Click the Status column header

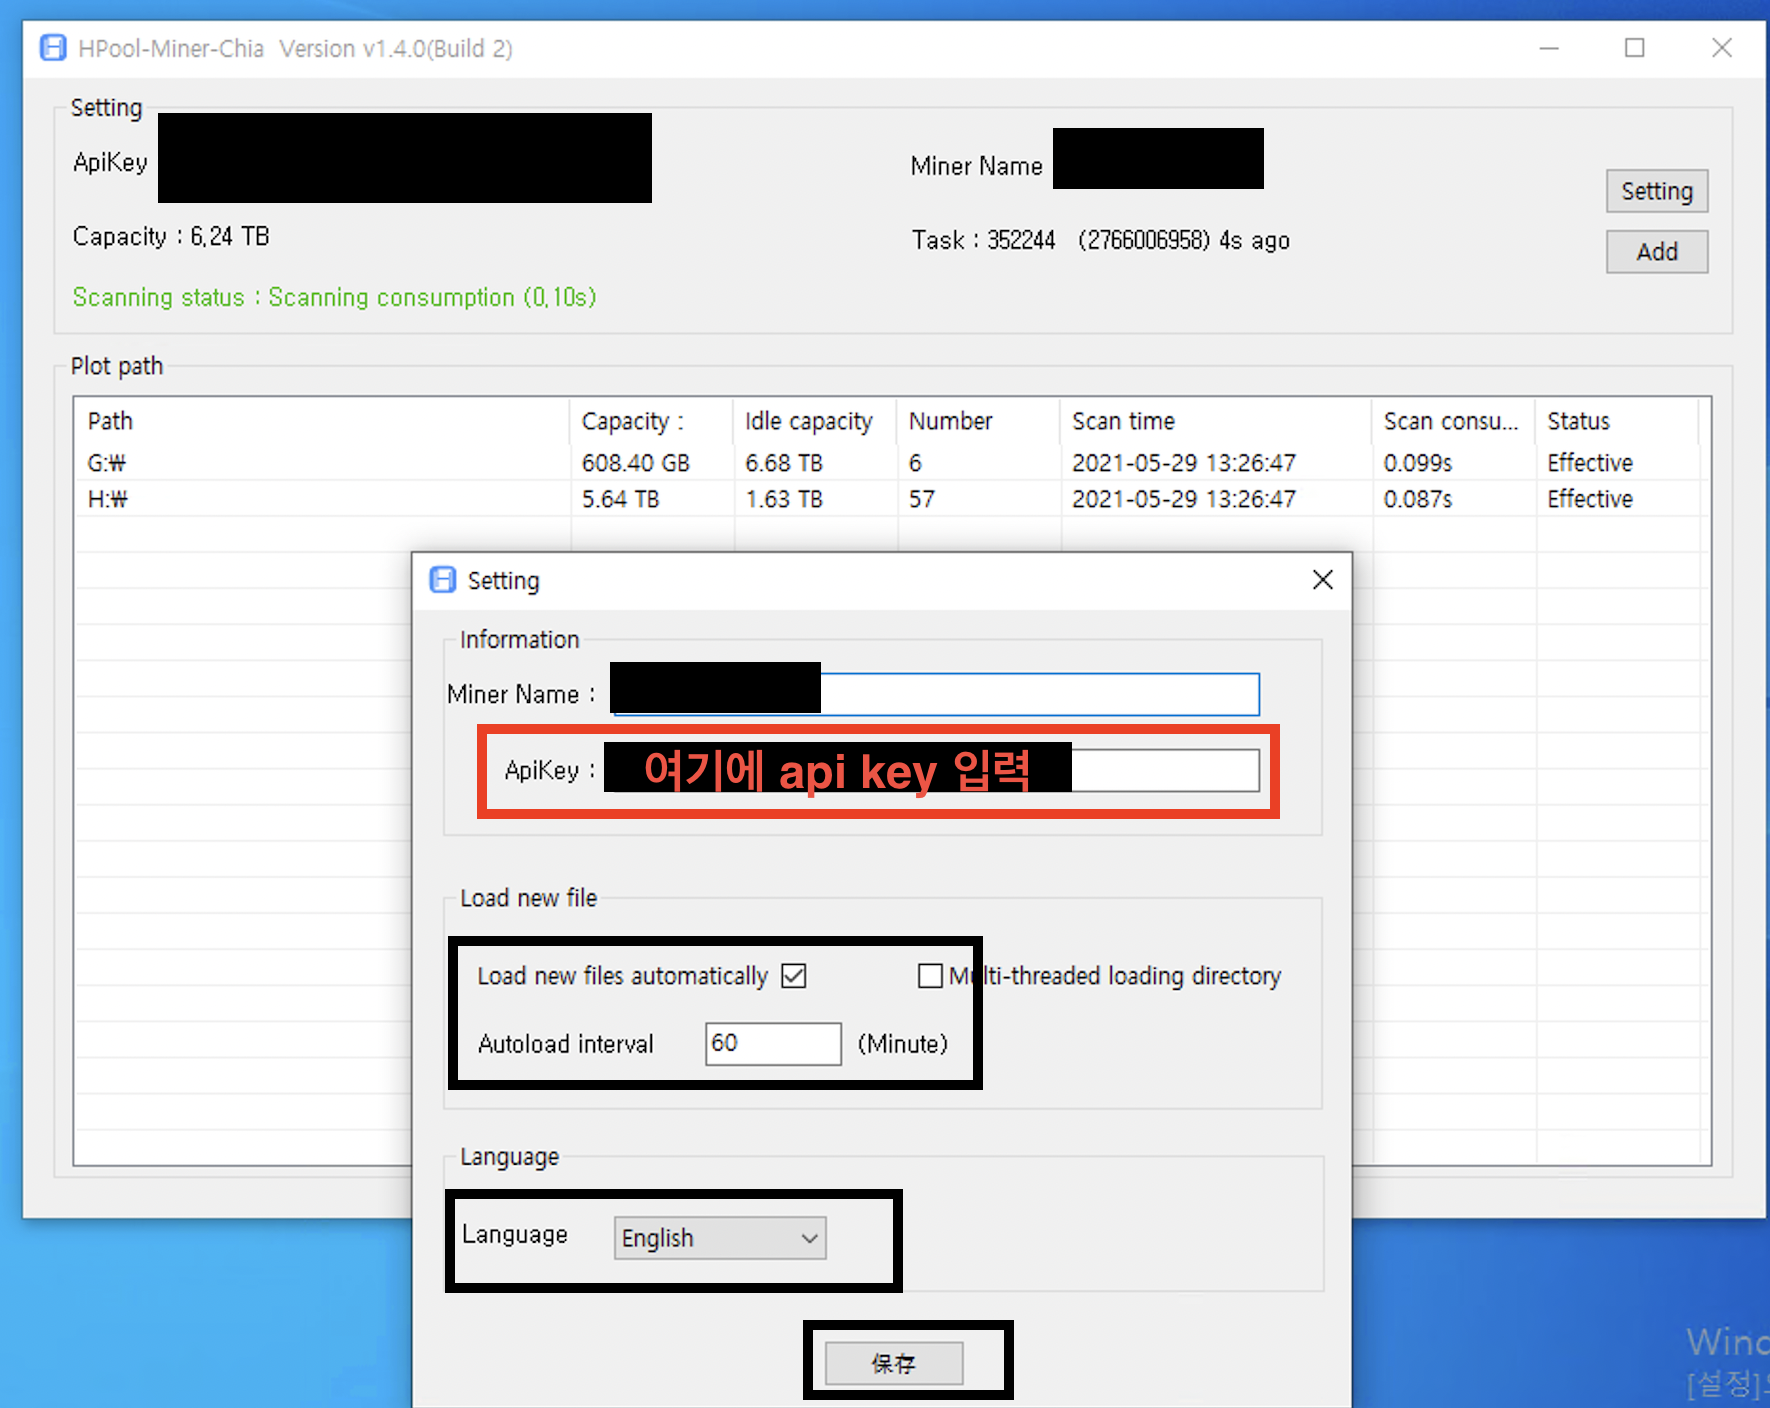point(1617,421)
